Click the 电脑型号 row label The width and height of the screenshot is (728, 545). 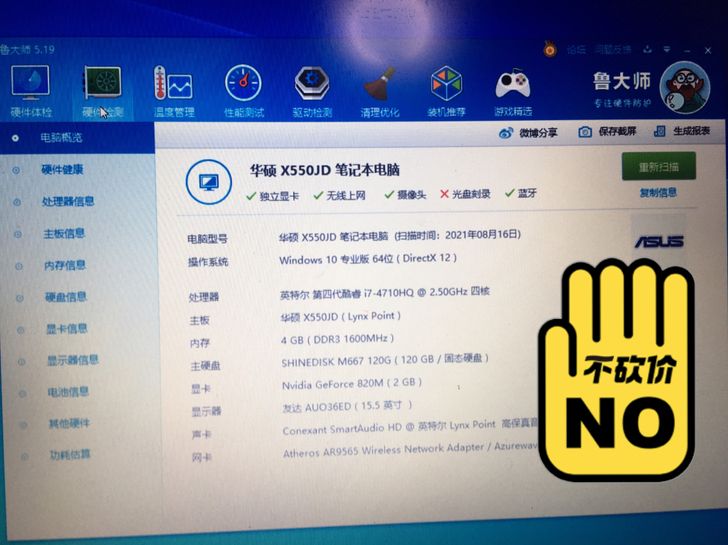coord(208,239)
